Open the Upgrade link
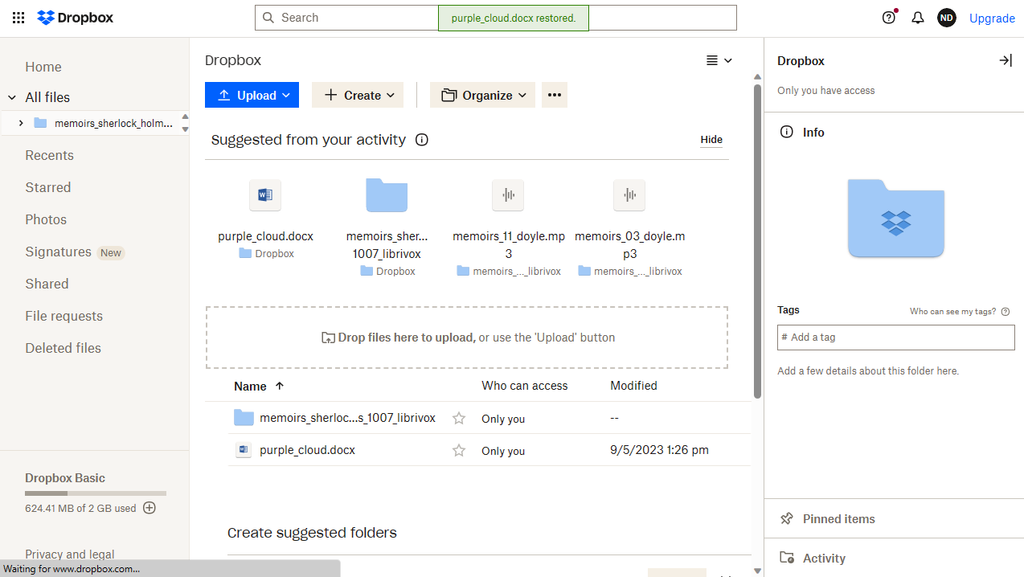Screen dimensions: 1024x577 991,17
